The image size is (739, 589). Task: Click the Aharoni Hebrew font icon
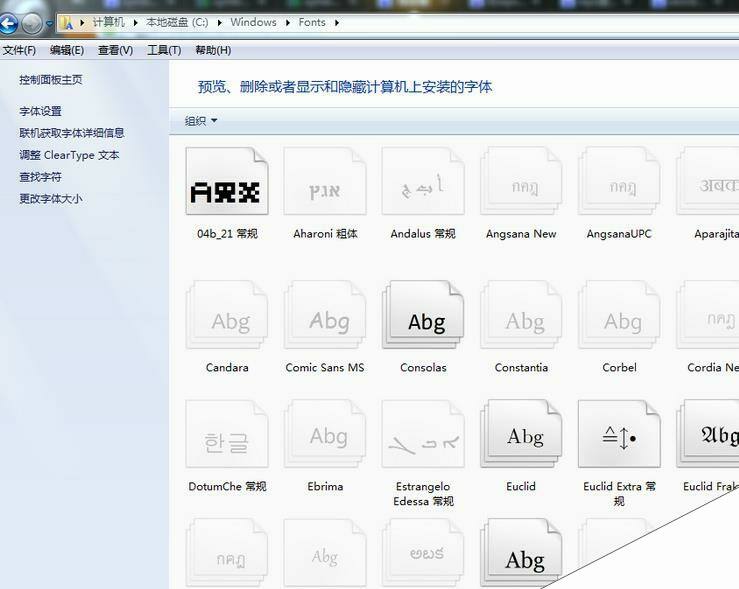[x=325, y=185]
